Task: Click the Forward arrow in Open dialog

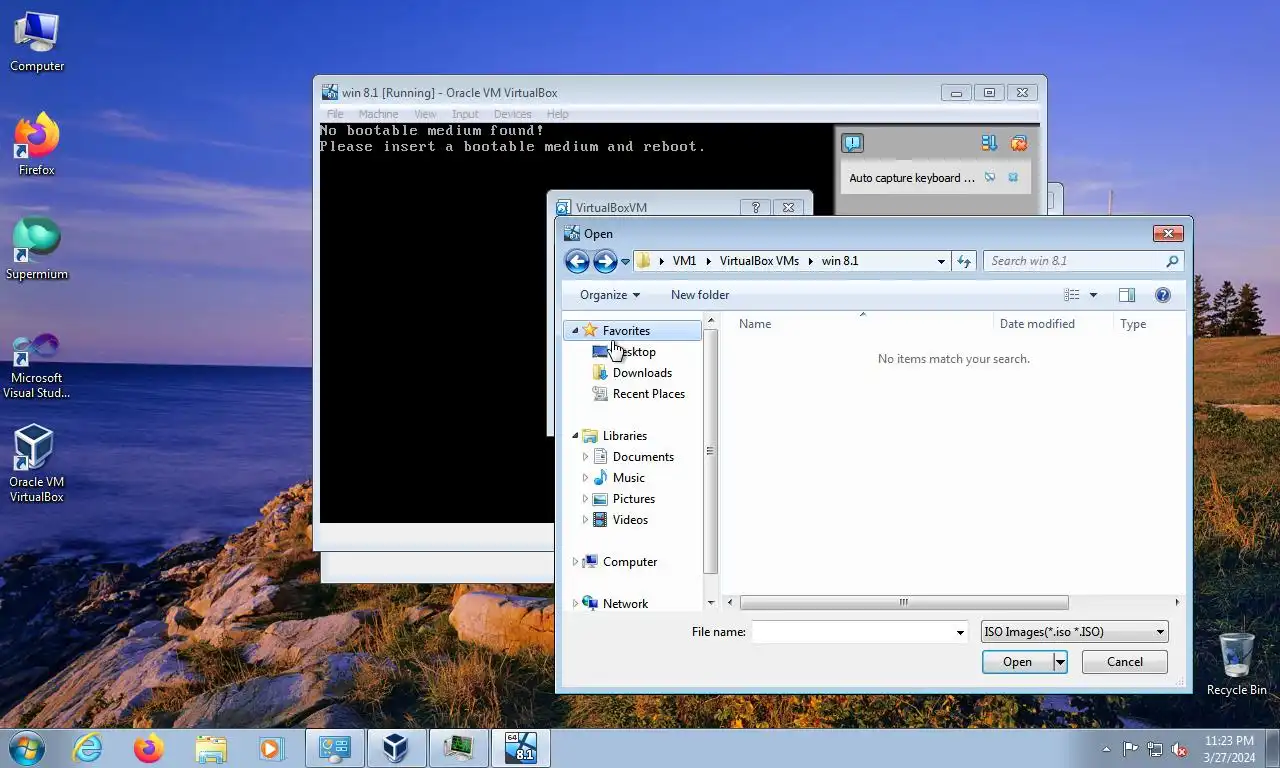Action: pos(605,261)
